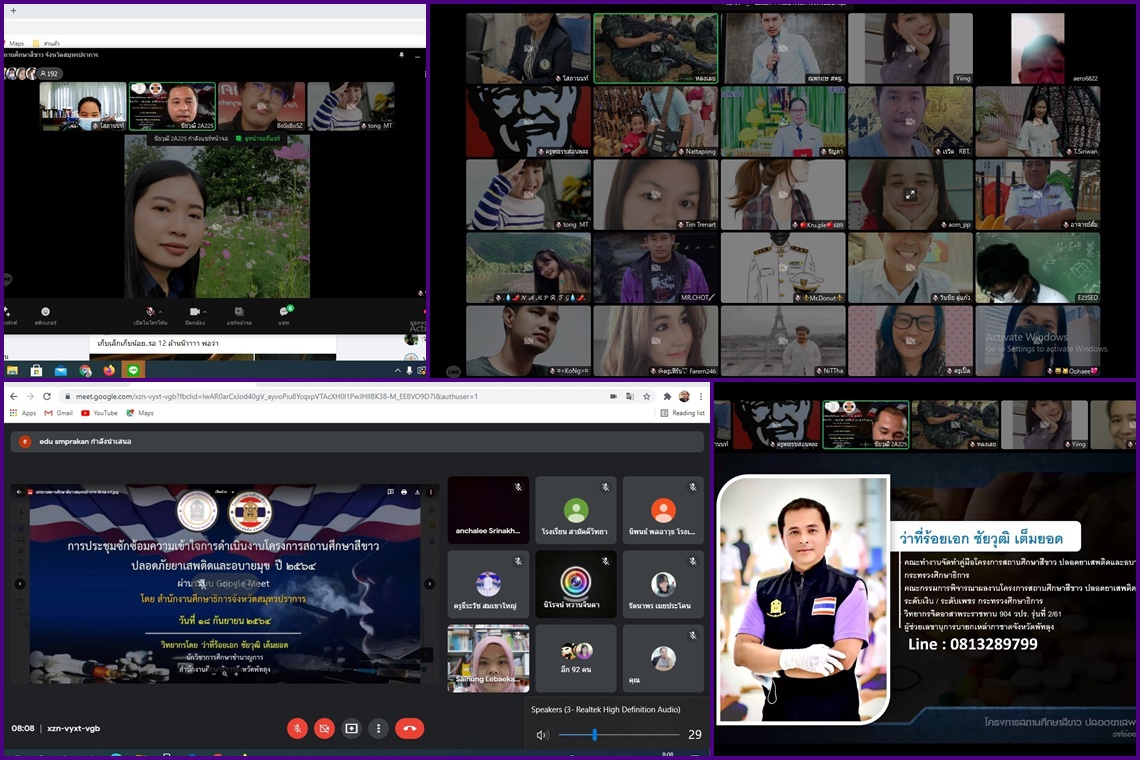The height and width of the screenshot is (760, 1140).
Task: Expand the camera options arrow in LINE meeting
Action: (x=204, y=311)
